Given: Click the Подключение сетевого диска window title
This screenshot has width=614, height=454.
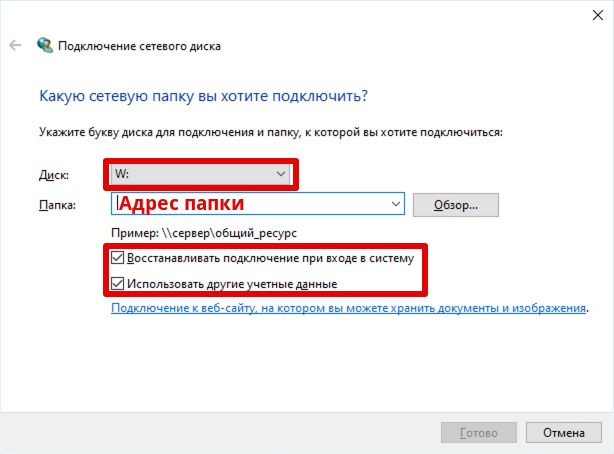Looking at the screenshot, I should (140, 46).
